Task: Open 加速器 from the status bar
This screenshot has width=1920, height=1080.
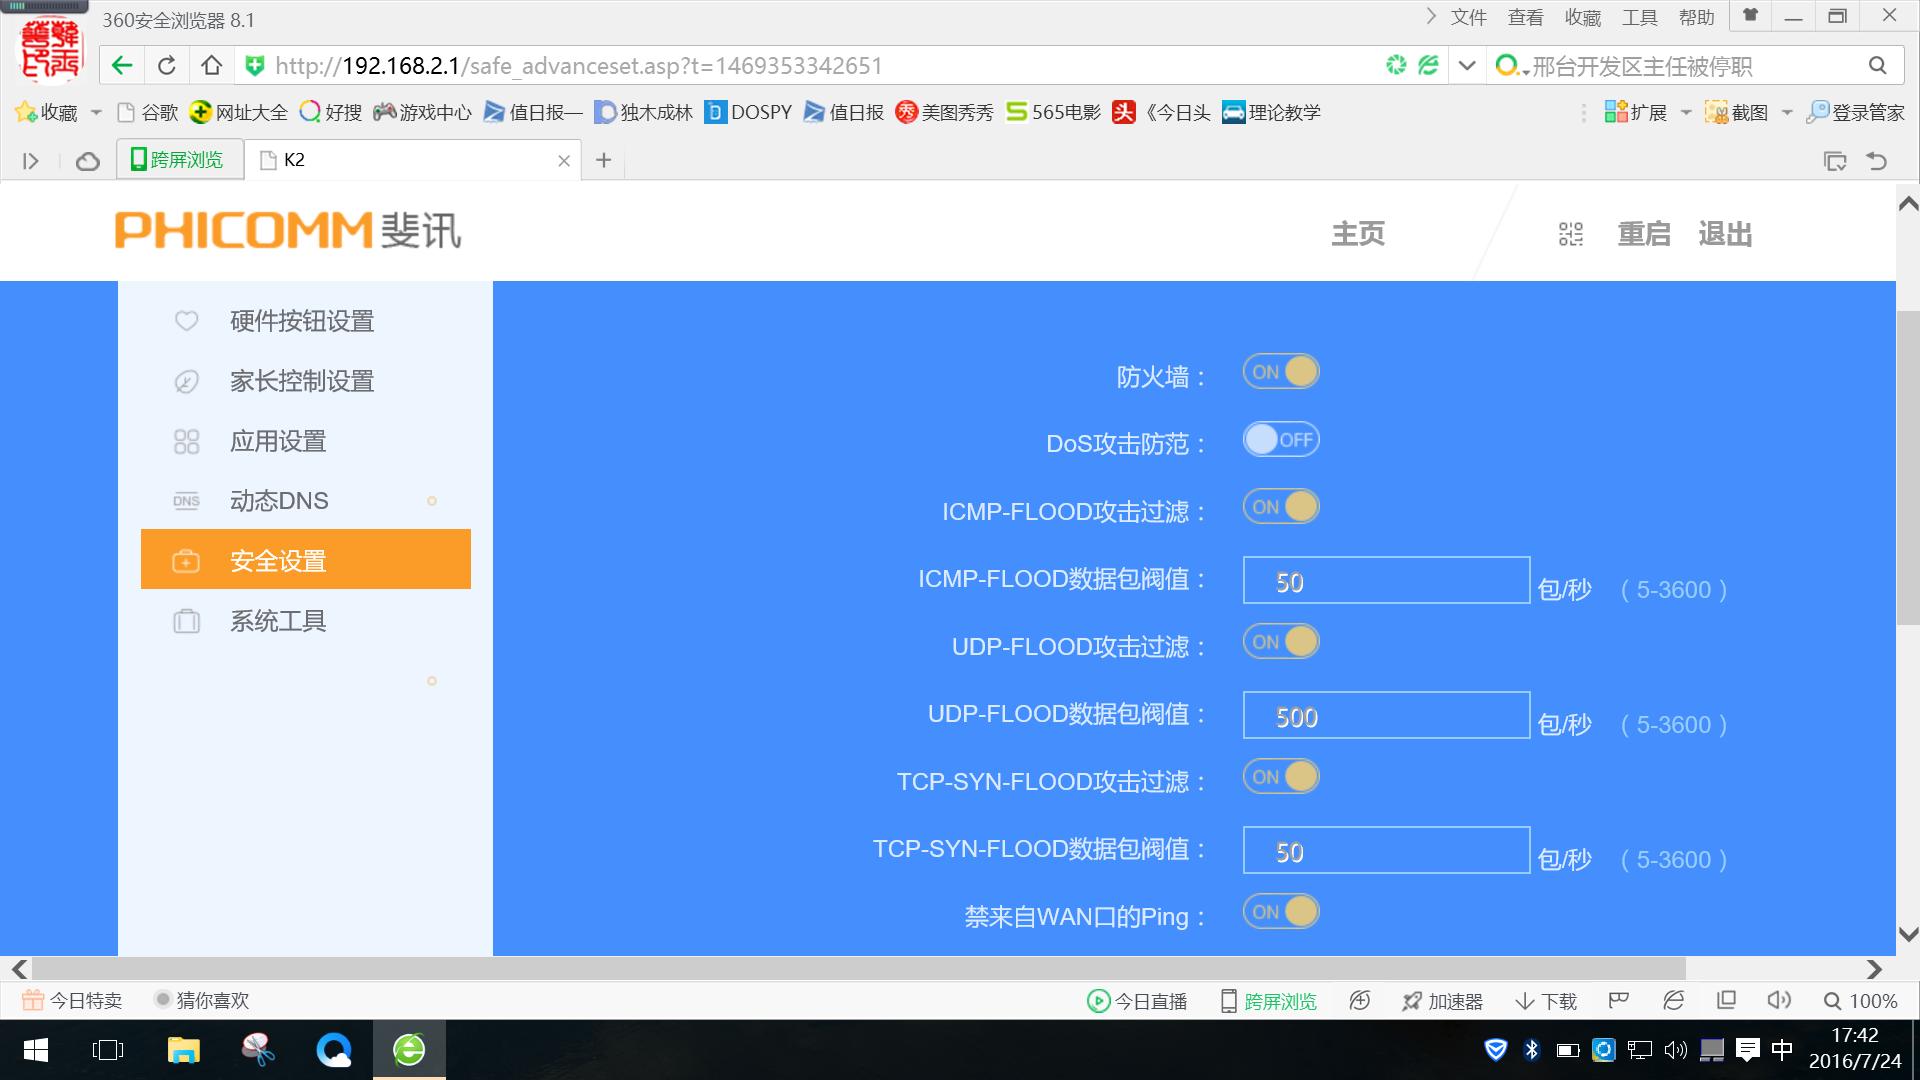Action: [x=1442, y=1000]
